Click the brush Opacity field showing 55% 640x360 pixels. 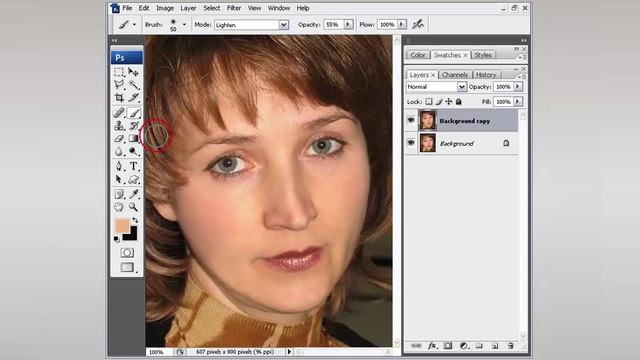click(x=333, y=24)
